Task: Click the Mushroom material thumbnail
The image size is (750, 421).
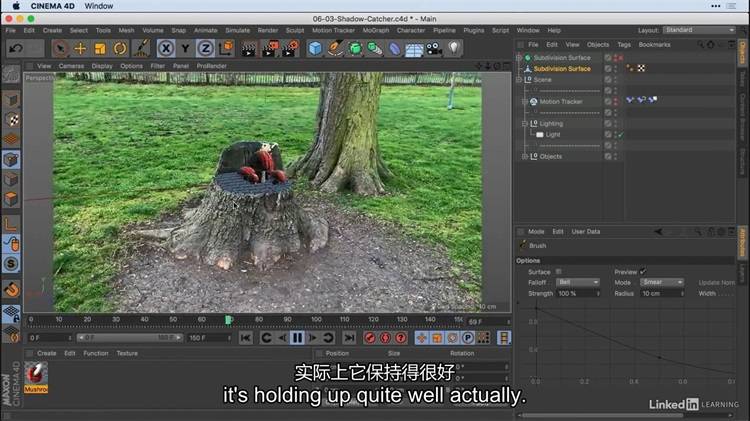Action: point(36,377)
